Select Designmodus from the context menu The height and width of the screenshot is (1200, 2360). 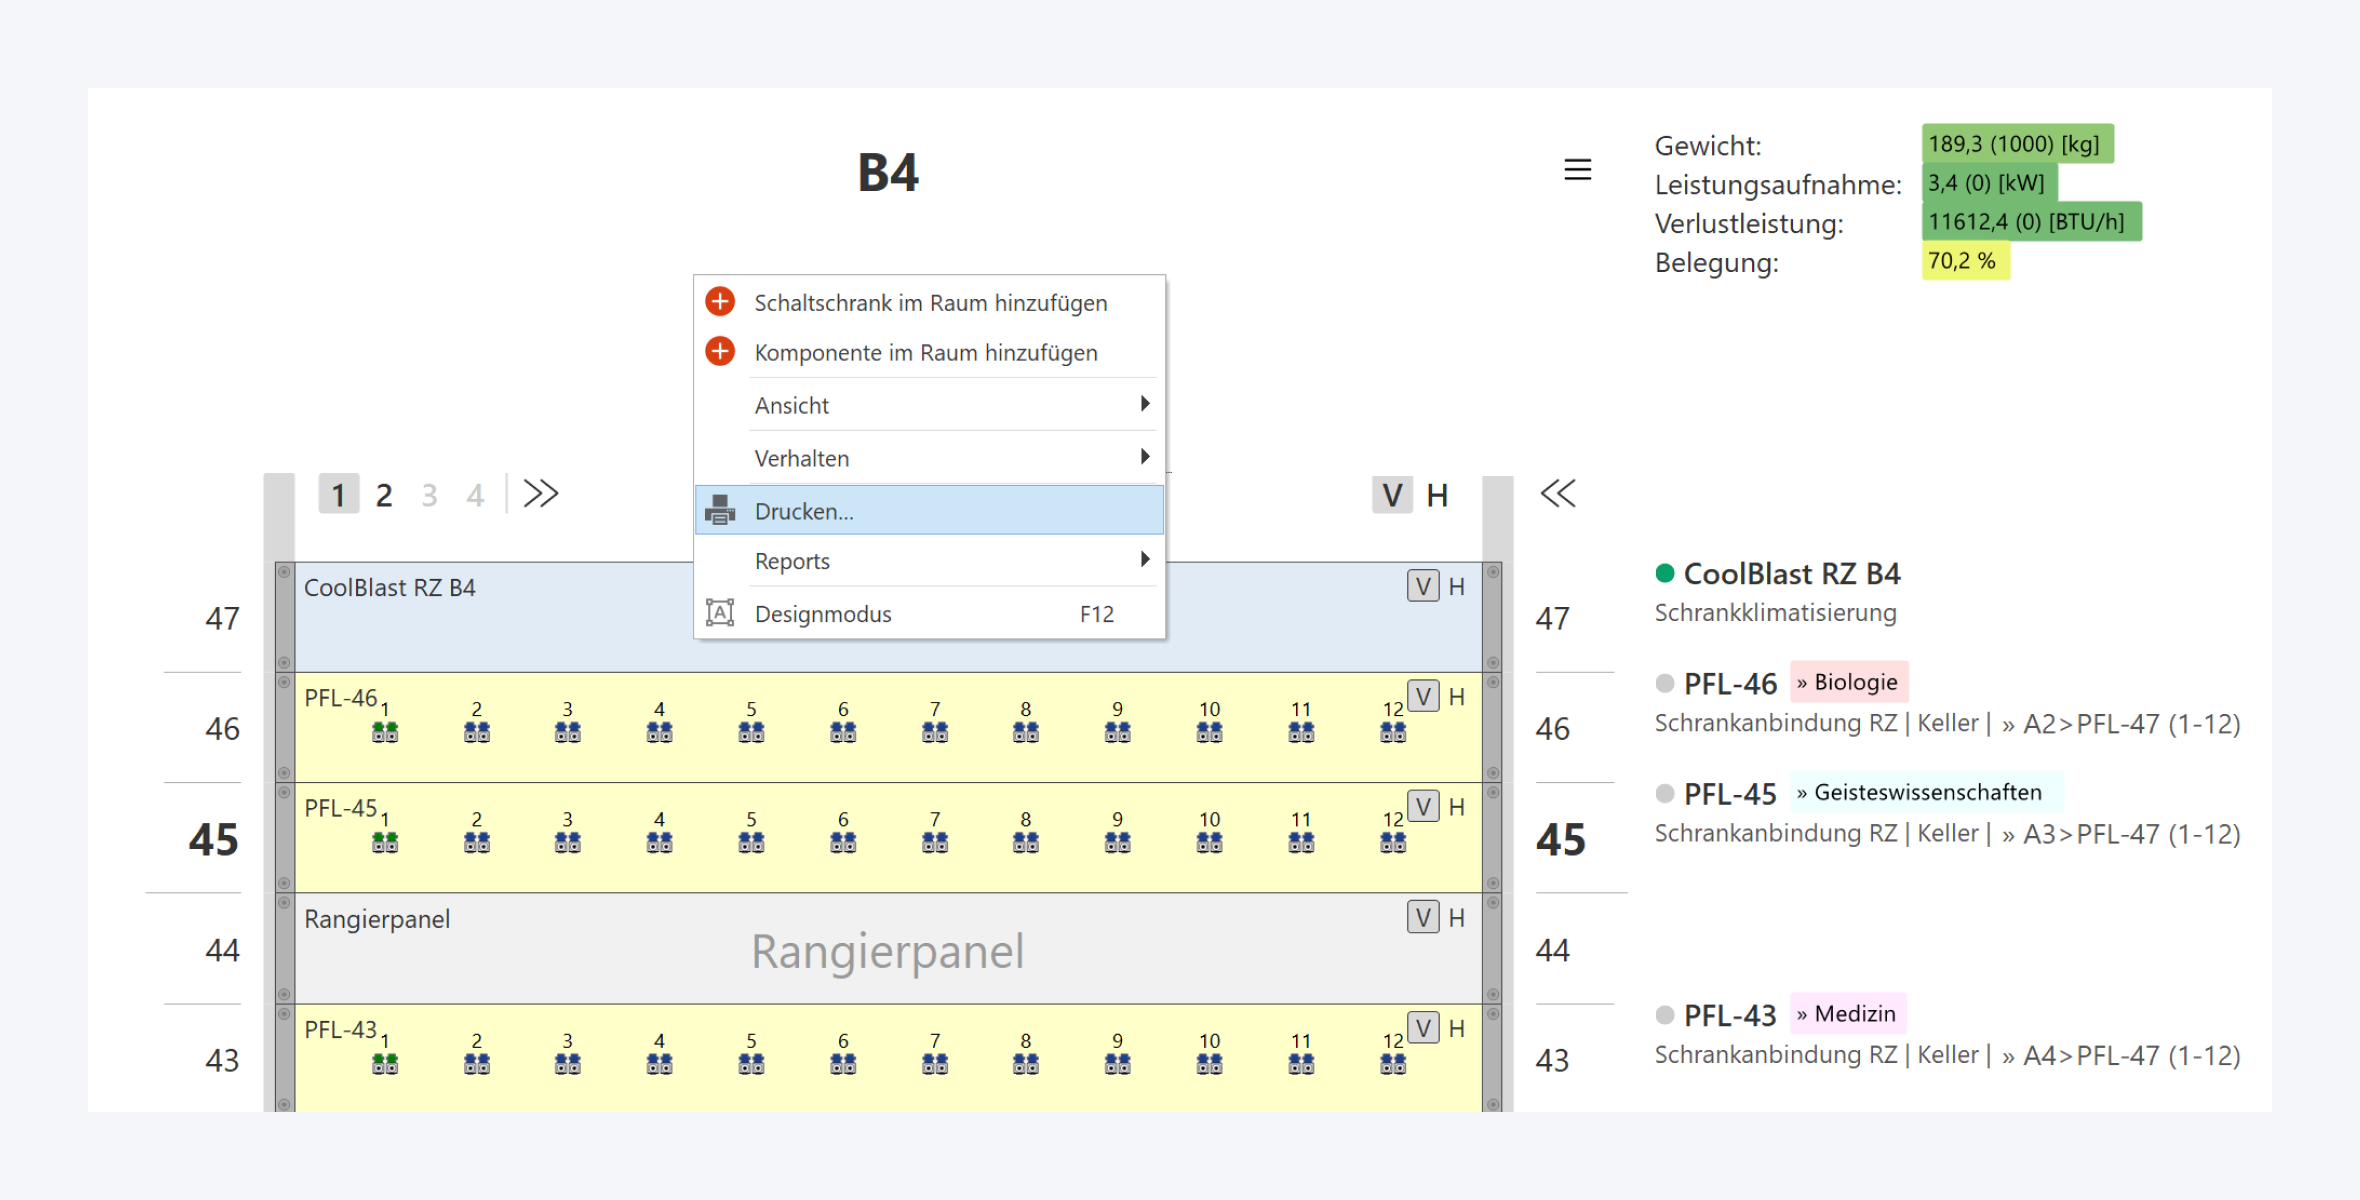point(823,614)
